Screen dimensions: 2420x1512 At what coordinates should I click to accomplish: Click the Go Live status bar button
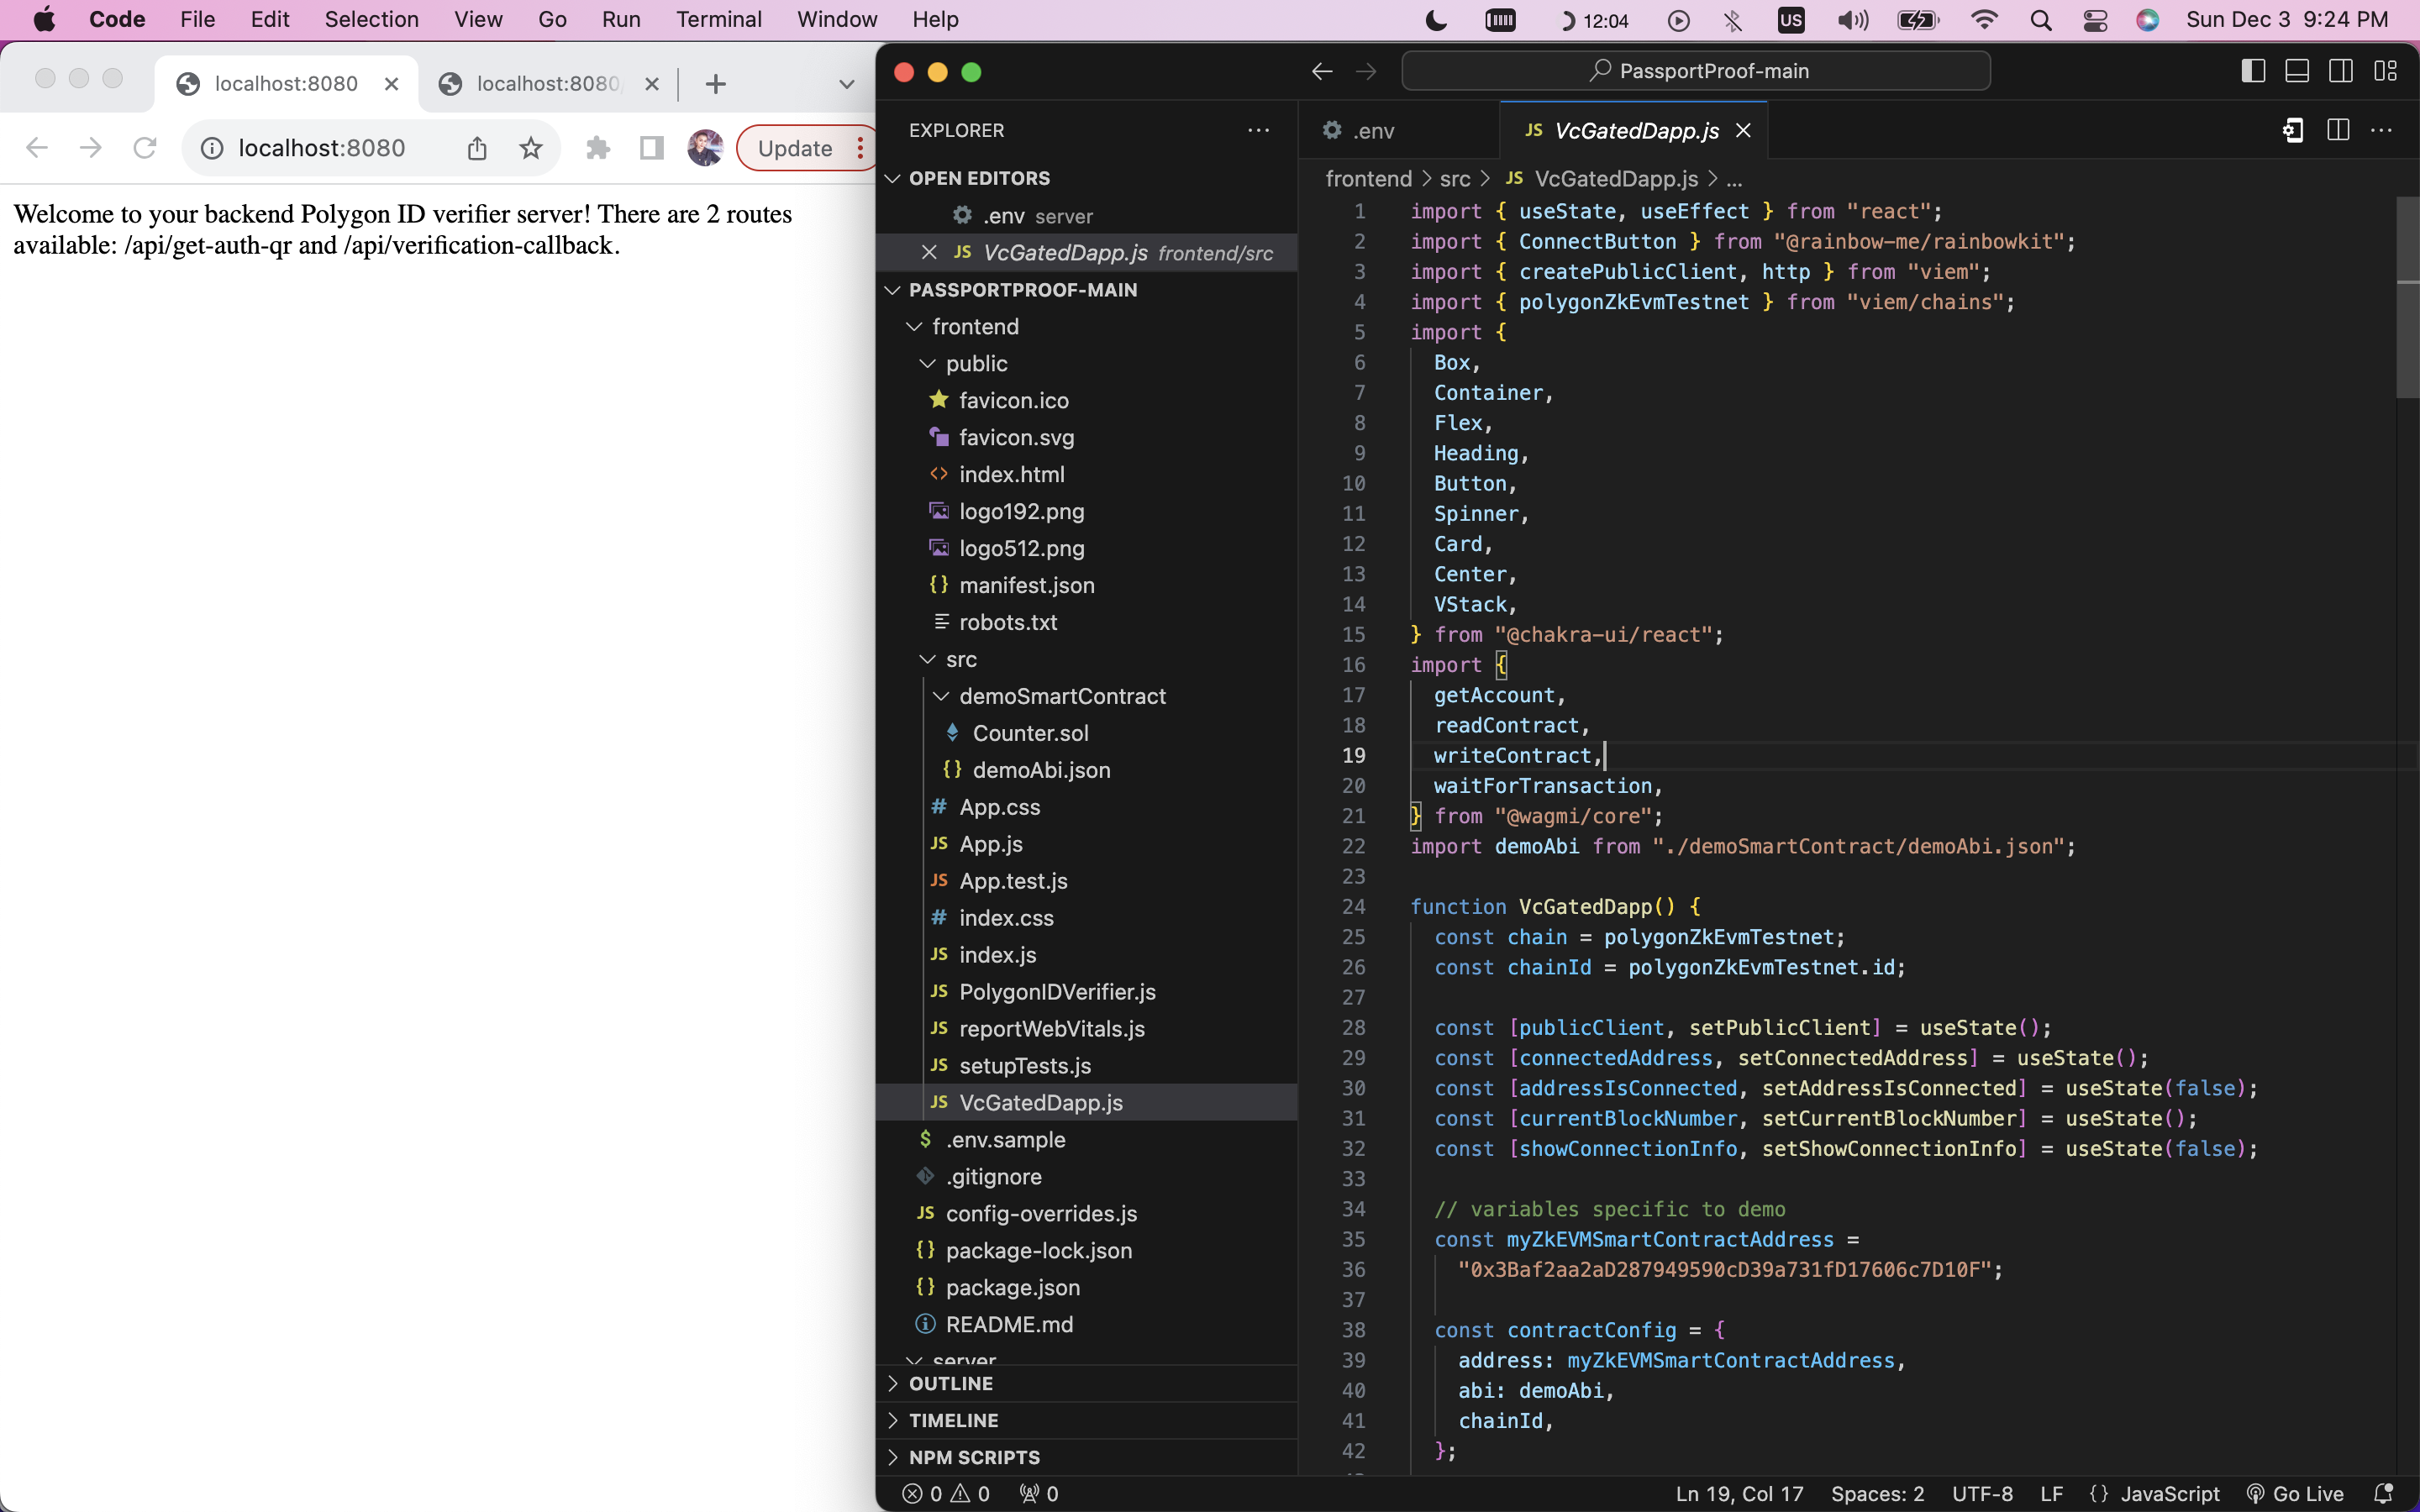click(2294, 1493)
